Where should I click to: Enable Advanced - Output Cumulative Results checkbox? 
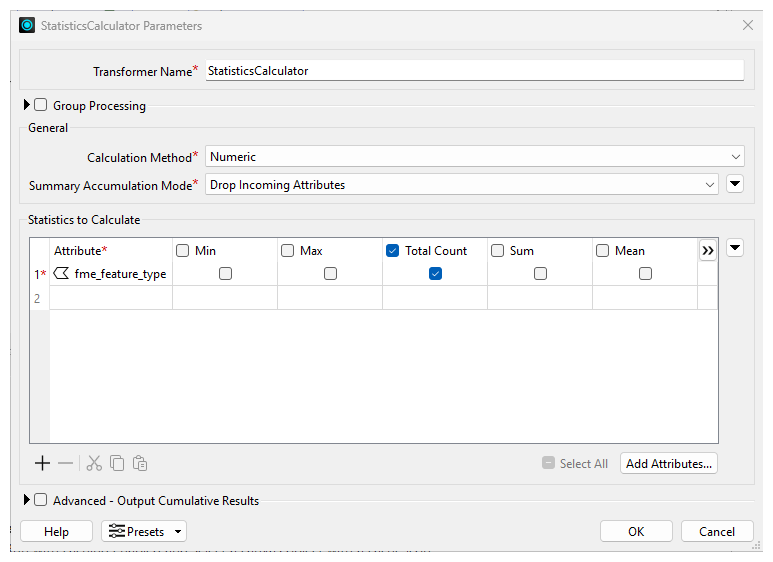click(40, 500)
